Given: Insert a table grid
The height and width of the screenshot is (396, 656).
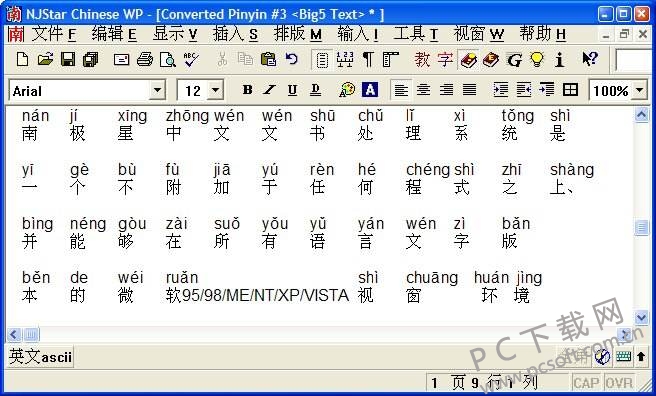Looking at the screenshot, I should coord(570,89).
